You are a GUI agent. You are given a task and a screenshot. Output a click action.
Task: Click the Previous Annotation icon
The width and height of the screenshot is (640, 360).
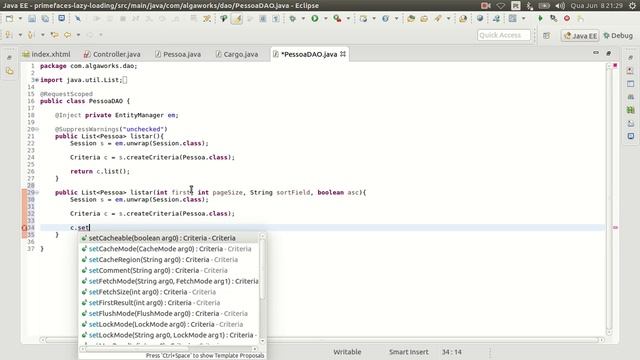coord(31,35)
